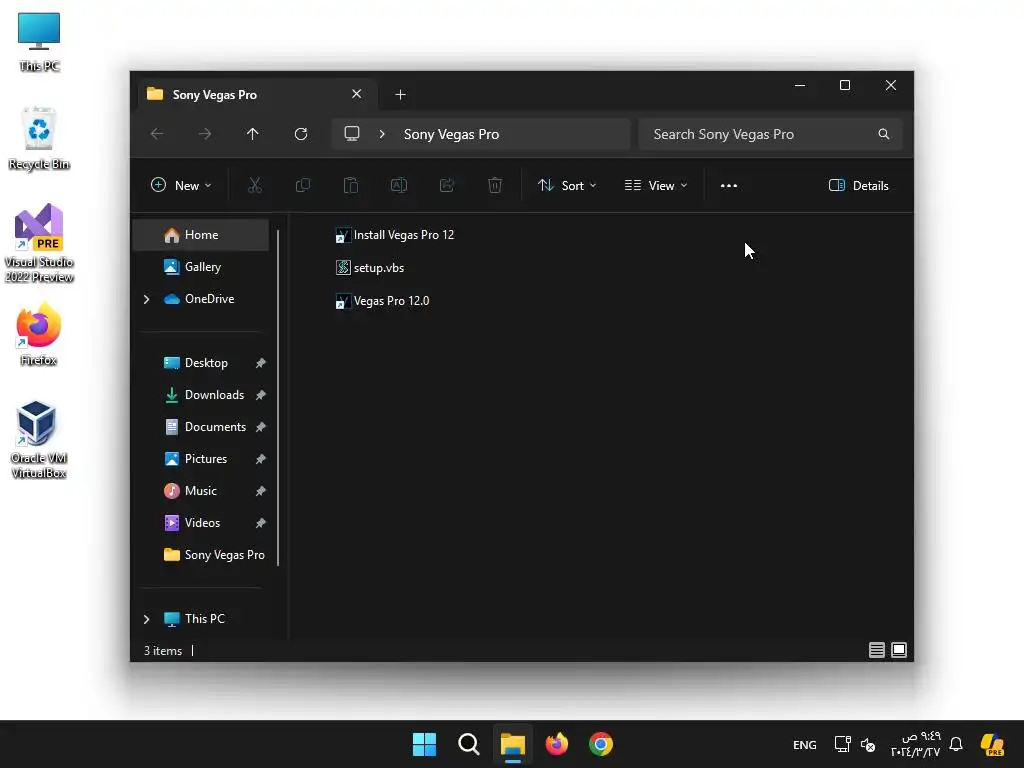Viewport: 1024px width, 768px height.
Task: Open the Windows Start button
Action: pos(424,744)
